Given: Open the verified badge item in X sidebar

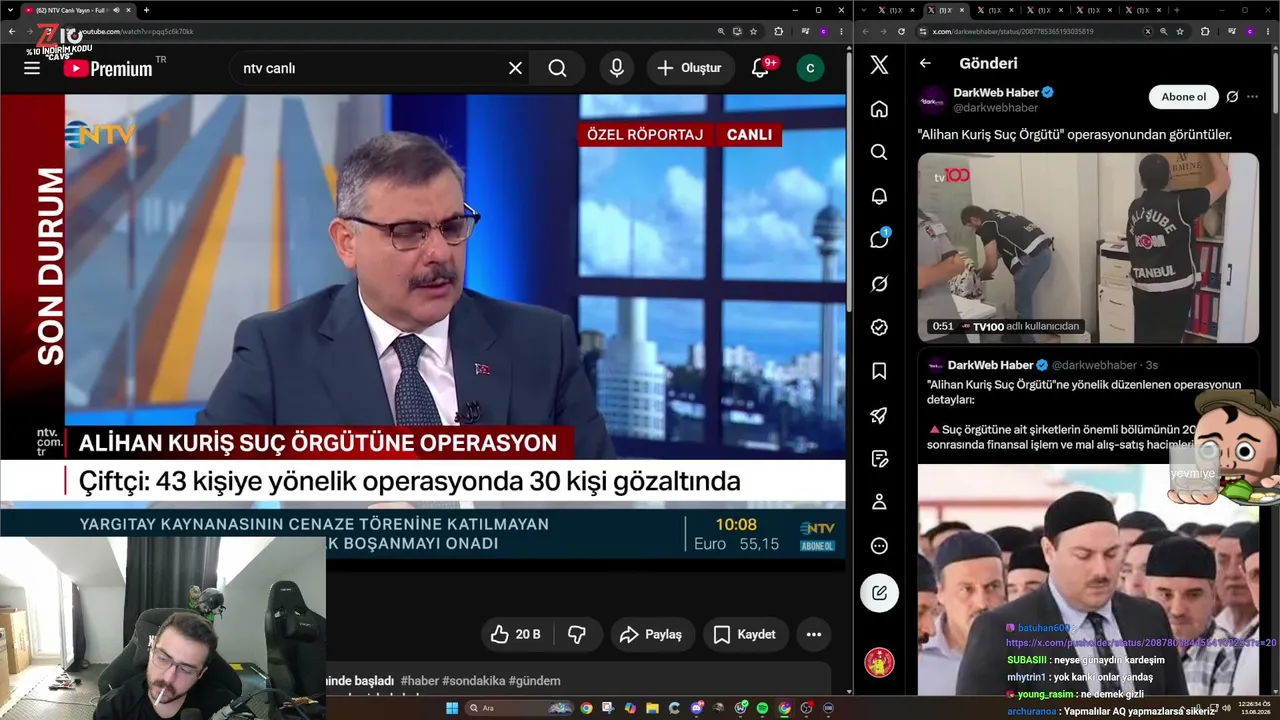Looking at the screenshot, I should (879, 327).
